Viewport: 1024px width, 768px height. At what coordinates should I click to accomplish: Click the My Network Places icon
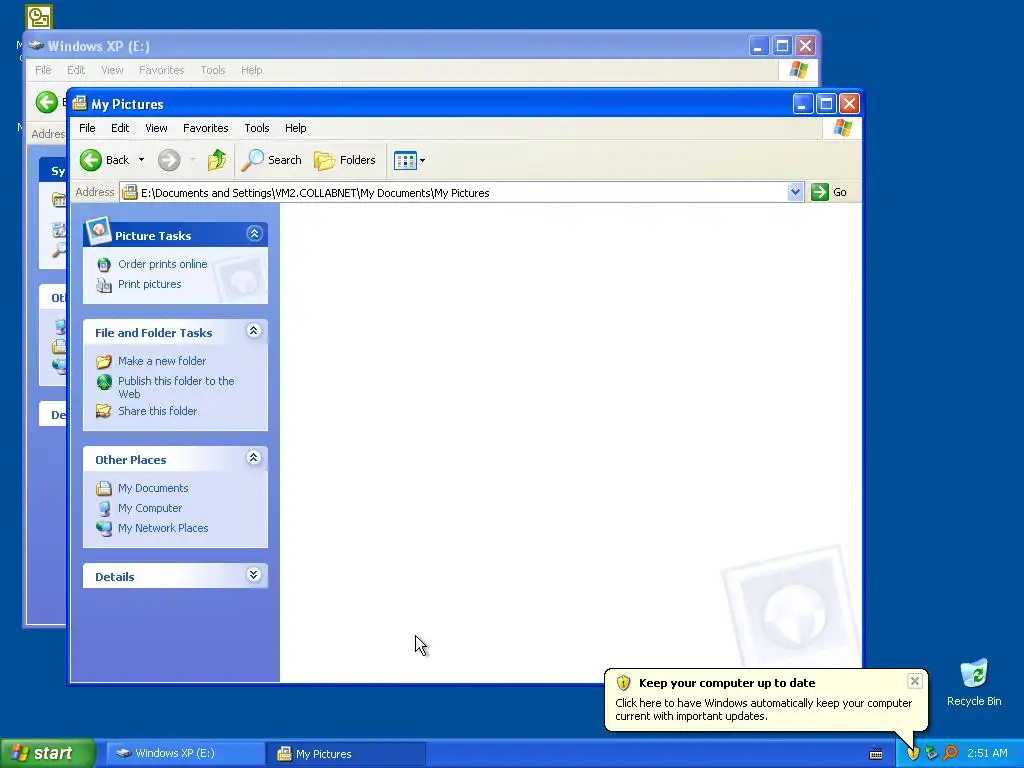[x=104, y=528]
